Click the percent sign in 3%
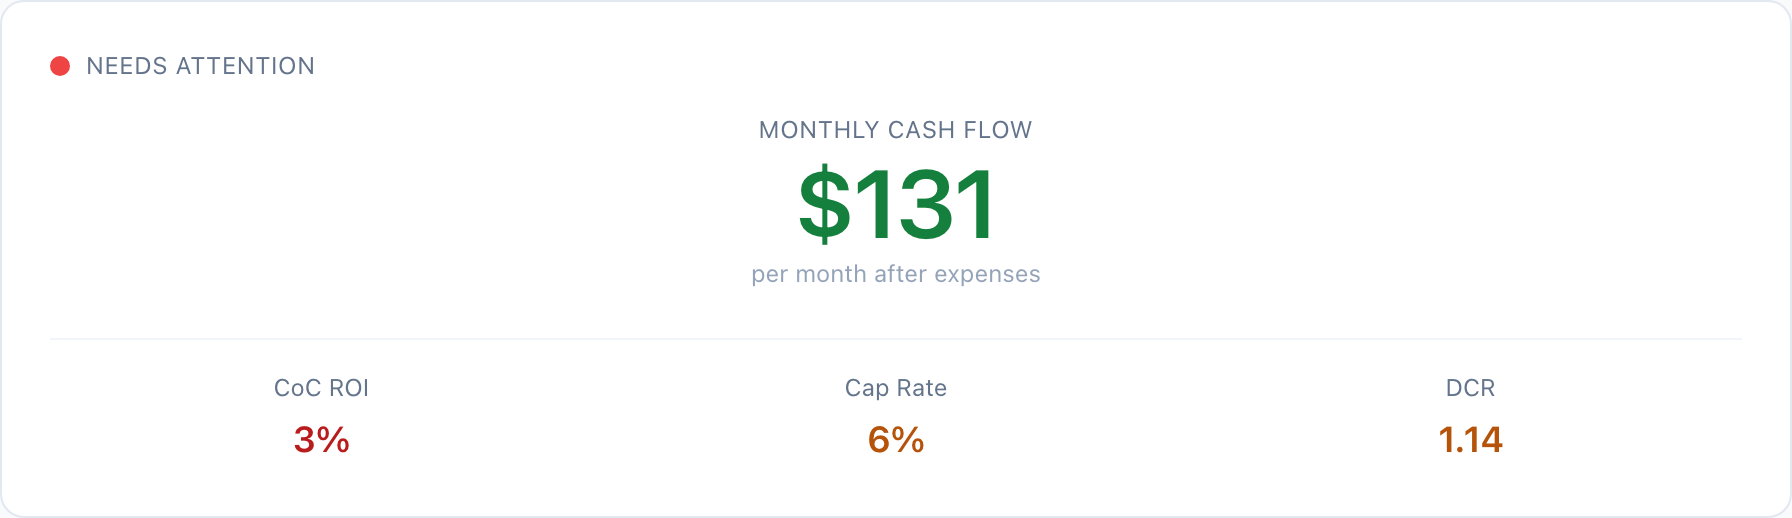The width and height of the screenshot is (1792, 518). 334,440
